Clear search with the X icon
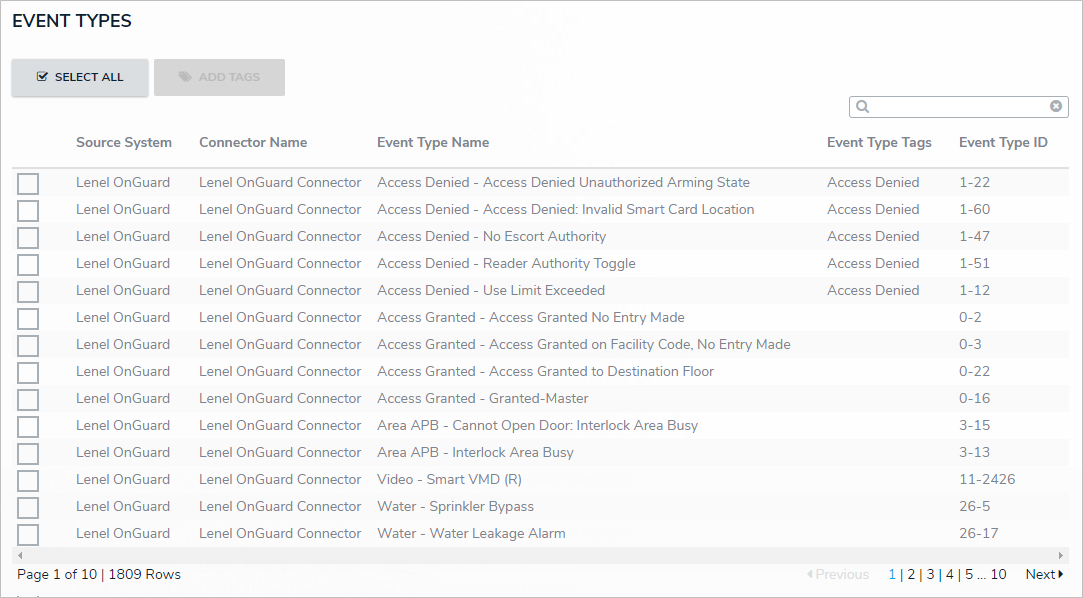Image resolution: width=1083 pixels, height=598 pixels. coord(1056,106)
